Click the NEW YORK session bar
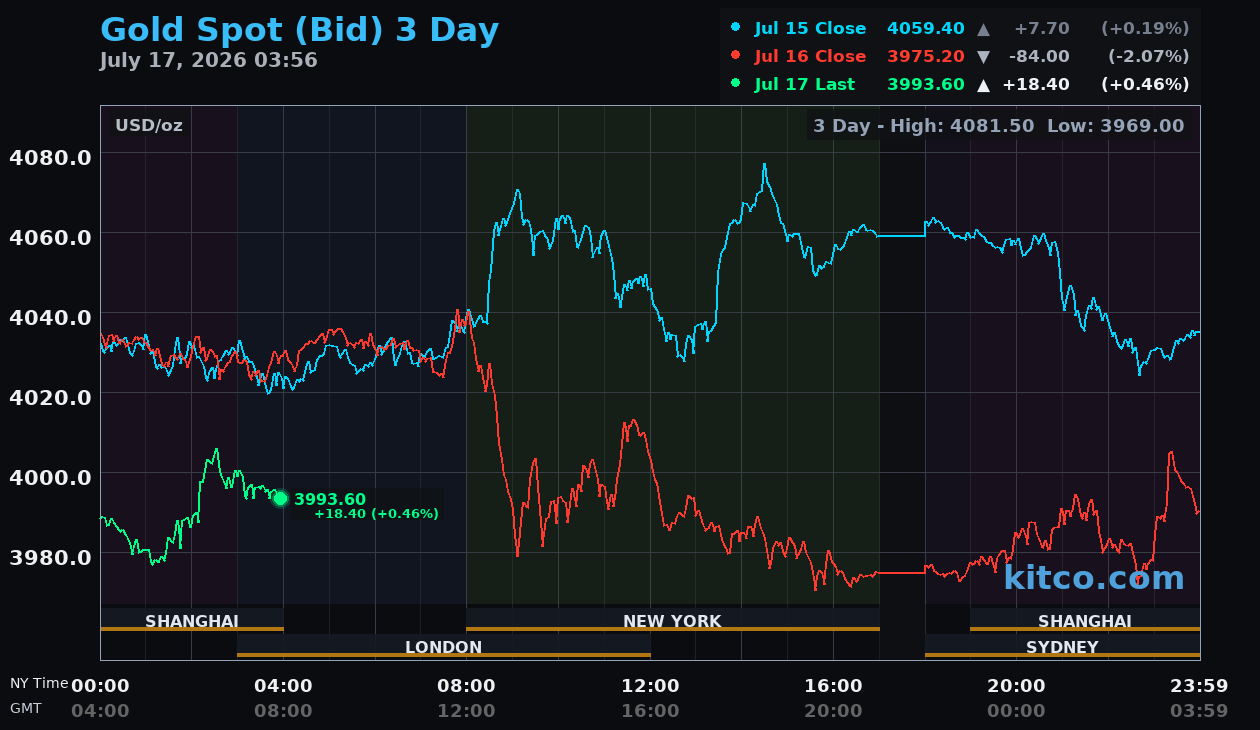This screenshot has height=730, width=1260. coord(672,621)
